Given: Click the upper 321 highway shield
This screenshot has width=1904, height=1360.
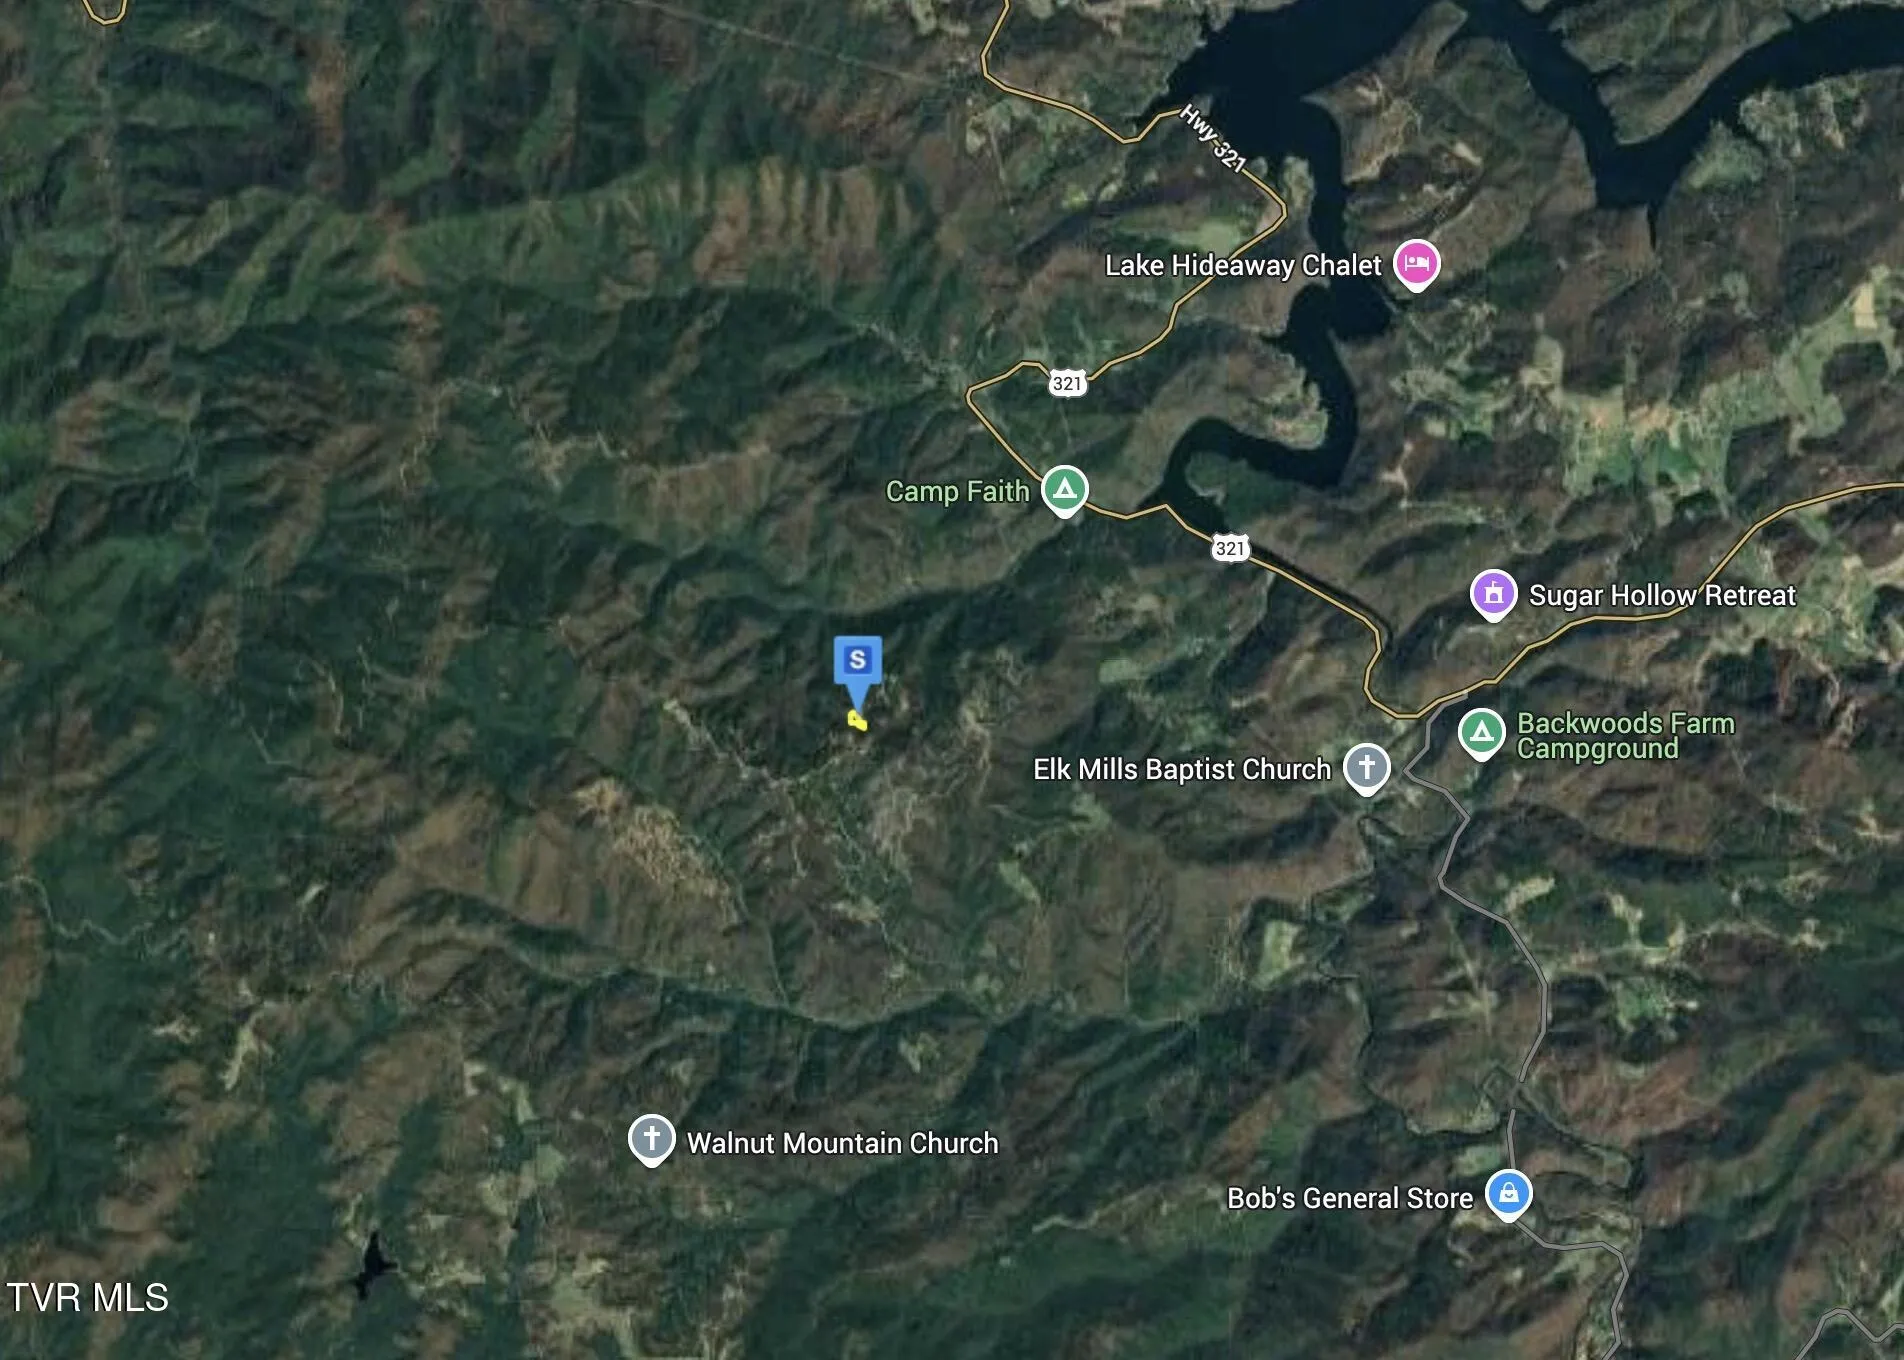Looking at the screenshot, I should point(1067,383).
